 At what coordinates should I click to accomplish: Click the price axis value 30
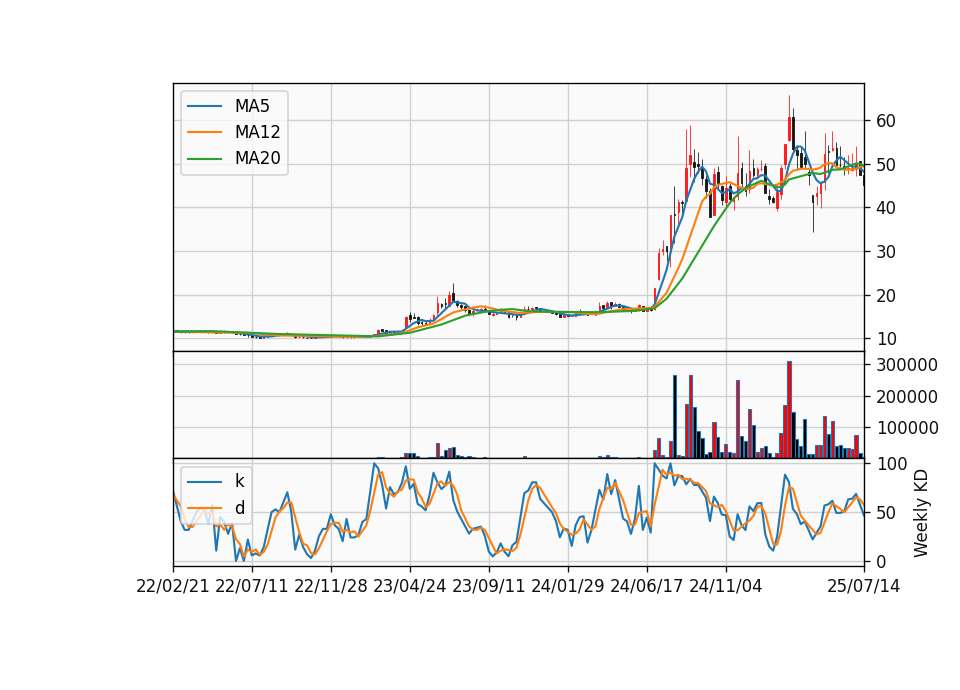[885, 252]
